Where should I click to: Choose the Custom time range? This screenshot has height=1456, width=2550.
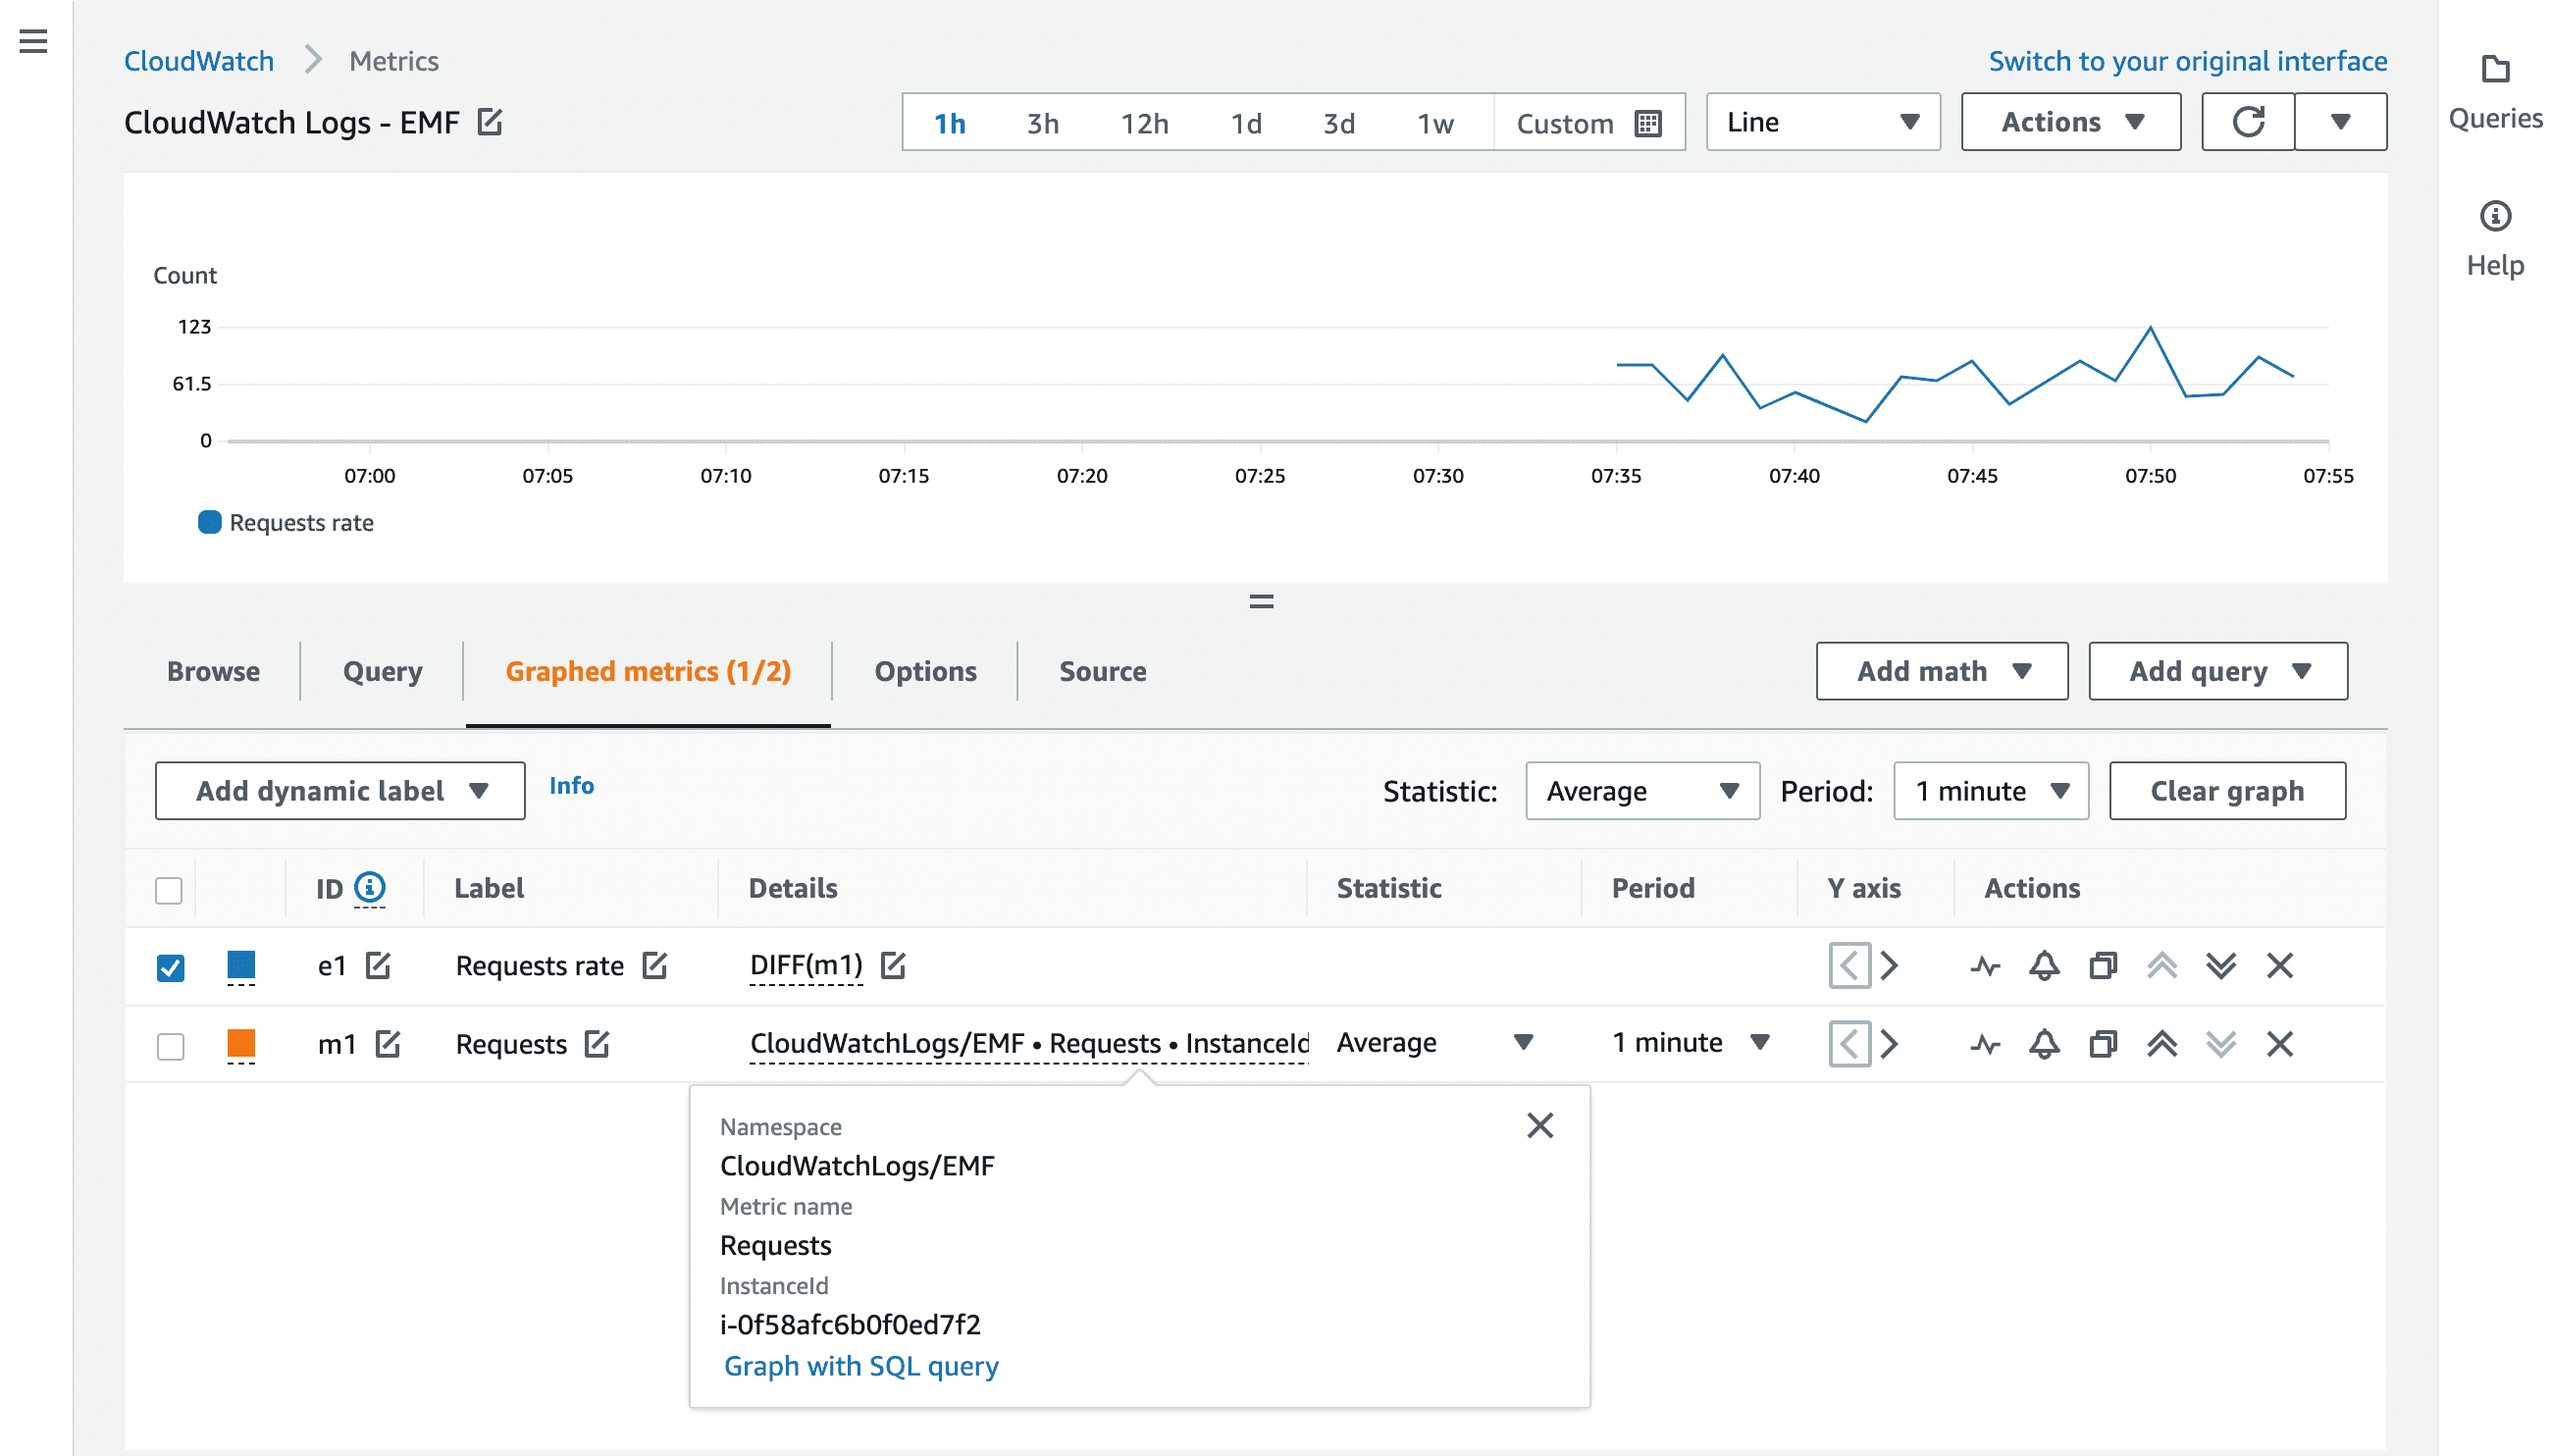(x=1589, y=123)
